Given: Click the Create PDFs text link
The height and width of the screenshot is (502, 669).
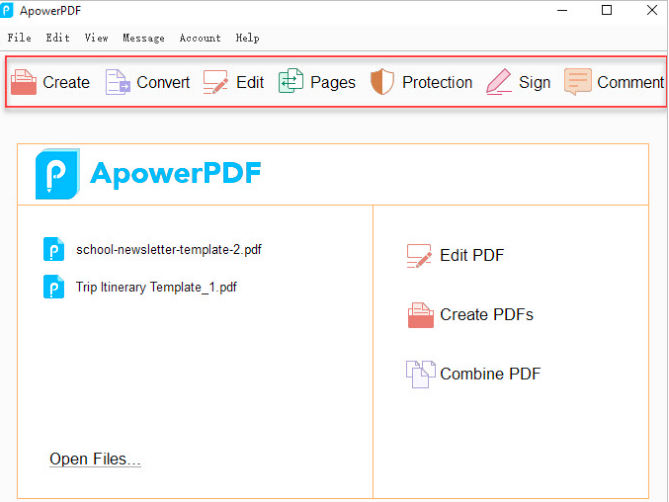Looking at the screenshot, I should (x=487, y=315).
